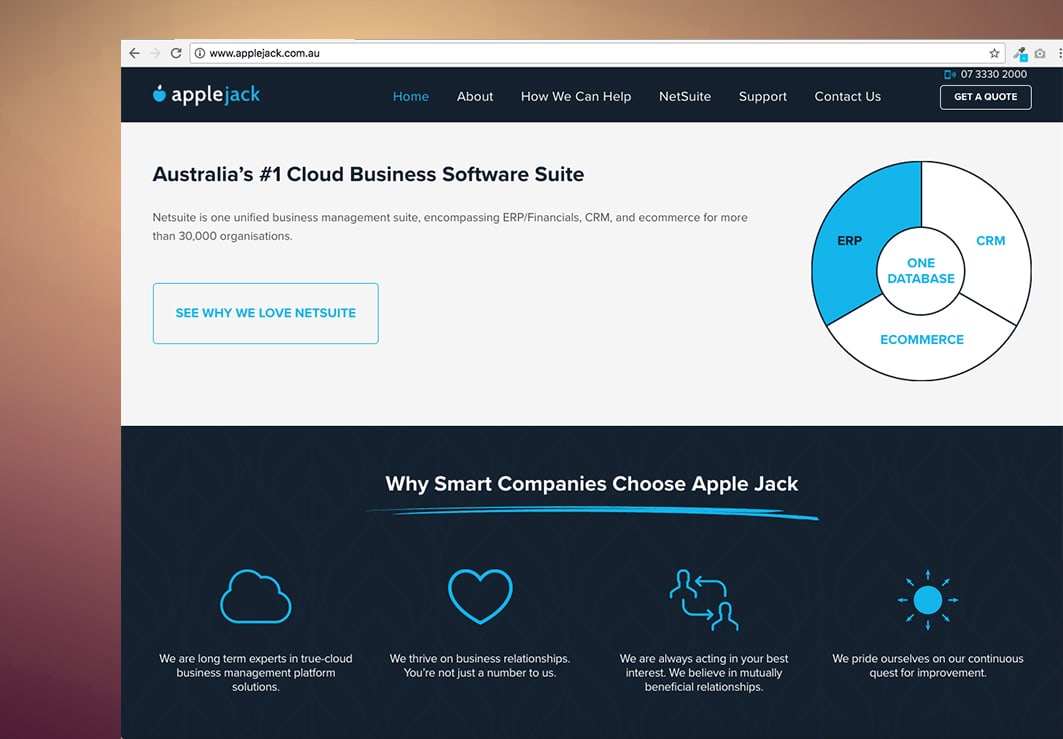Bookmark this page with the star icon
Viewport: 1063px width, 739px height.
click(994, 53)
